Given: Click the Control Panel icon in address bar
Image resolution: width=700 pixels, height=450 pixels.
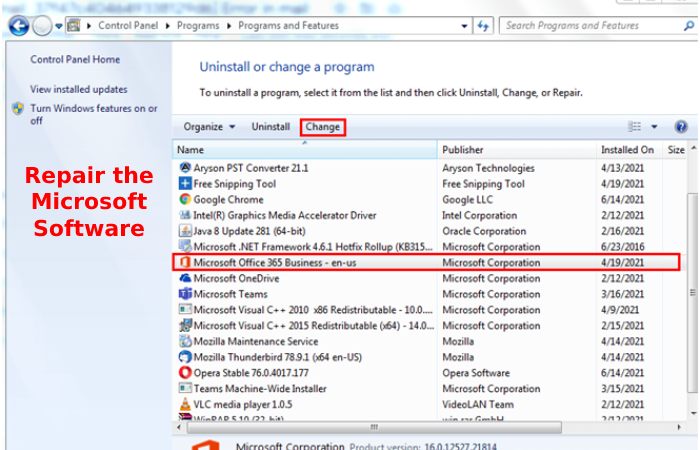Looking at the screenshot, I should (x=74, y=25).
